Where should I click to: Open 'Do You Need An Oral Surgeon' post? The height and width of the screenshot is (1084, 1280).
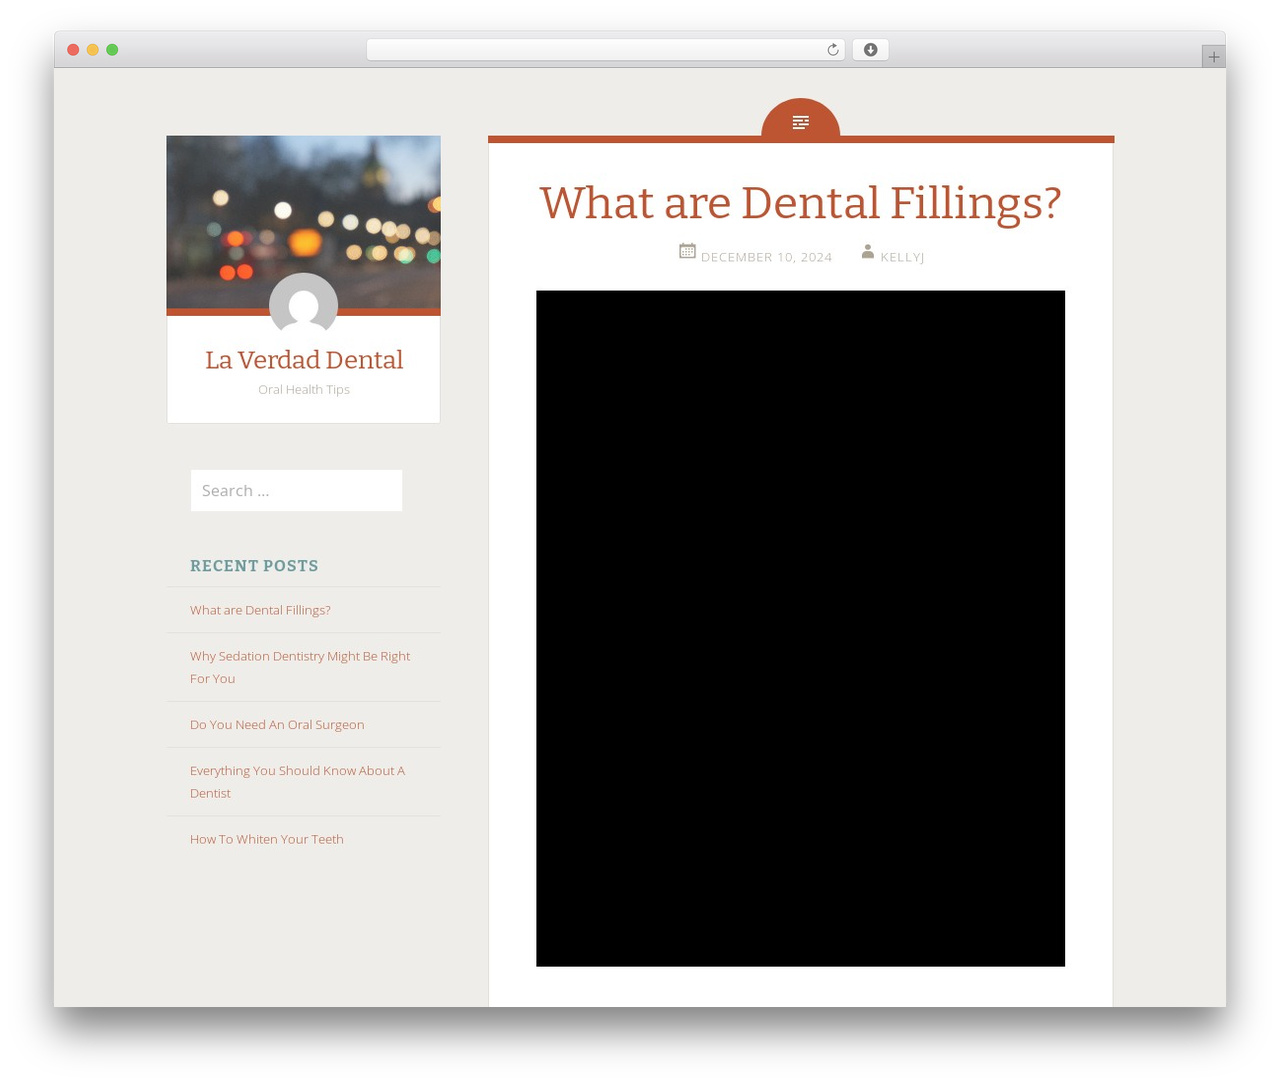point(277,725)
